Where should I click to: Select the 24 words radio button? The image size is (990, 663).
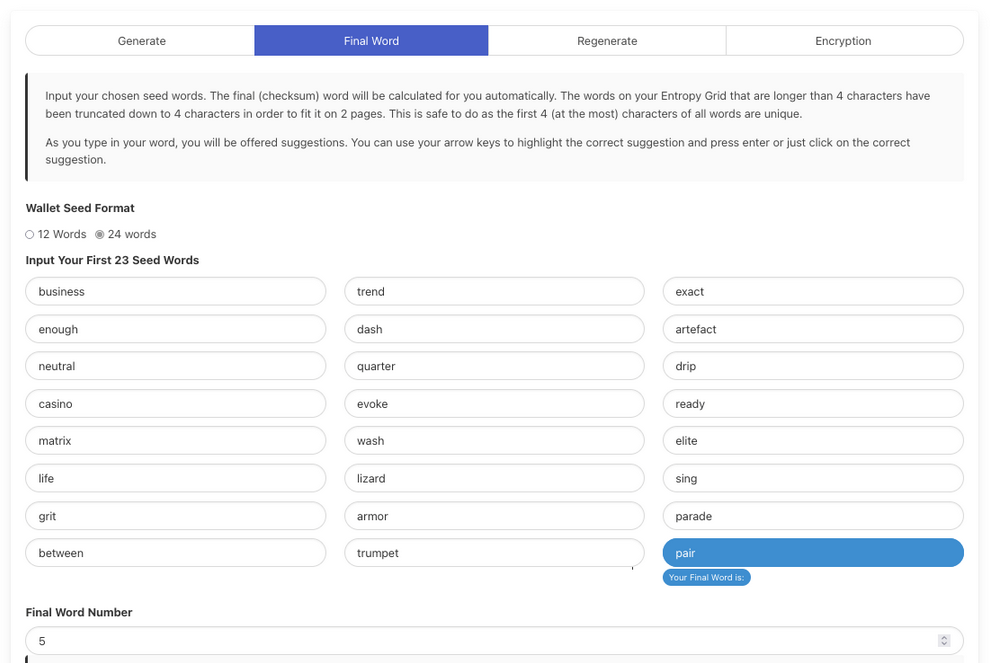tap(98, 234)
